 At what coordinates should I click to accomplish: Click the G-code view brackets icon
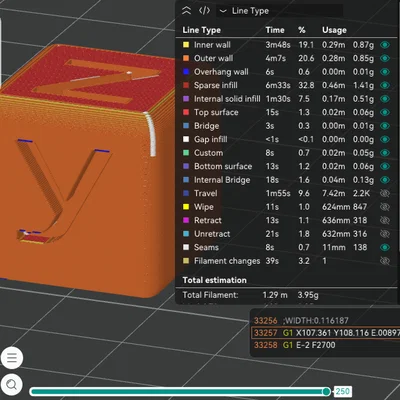pyautogui.click(x=204, y=11)
